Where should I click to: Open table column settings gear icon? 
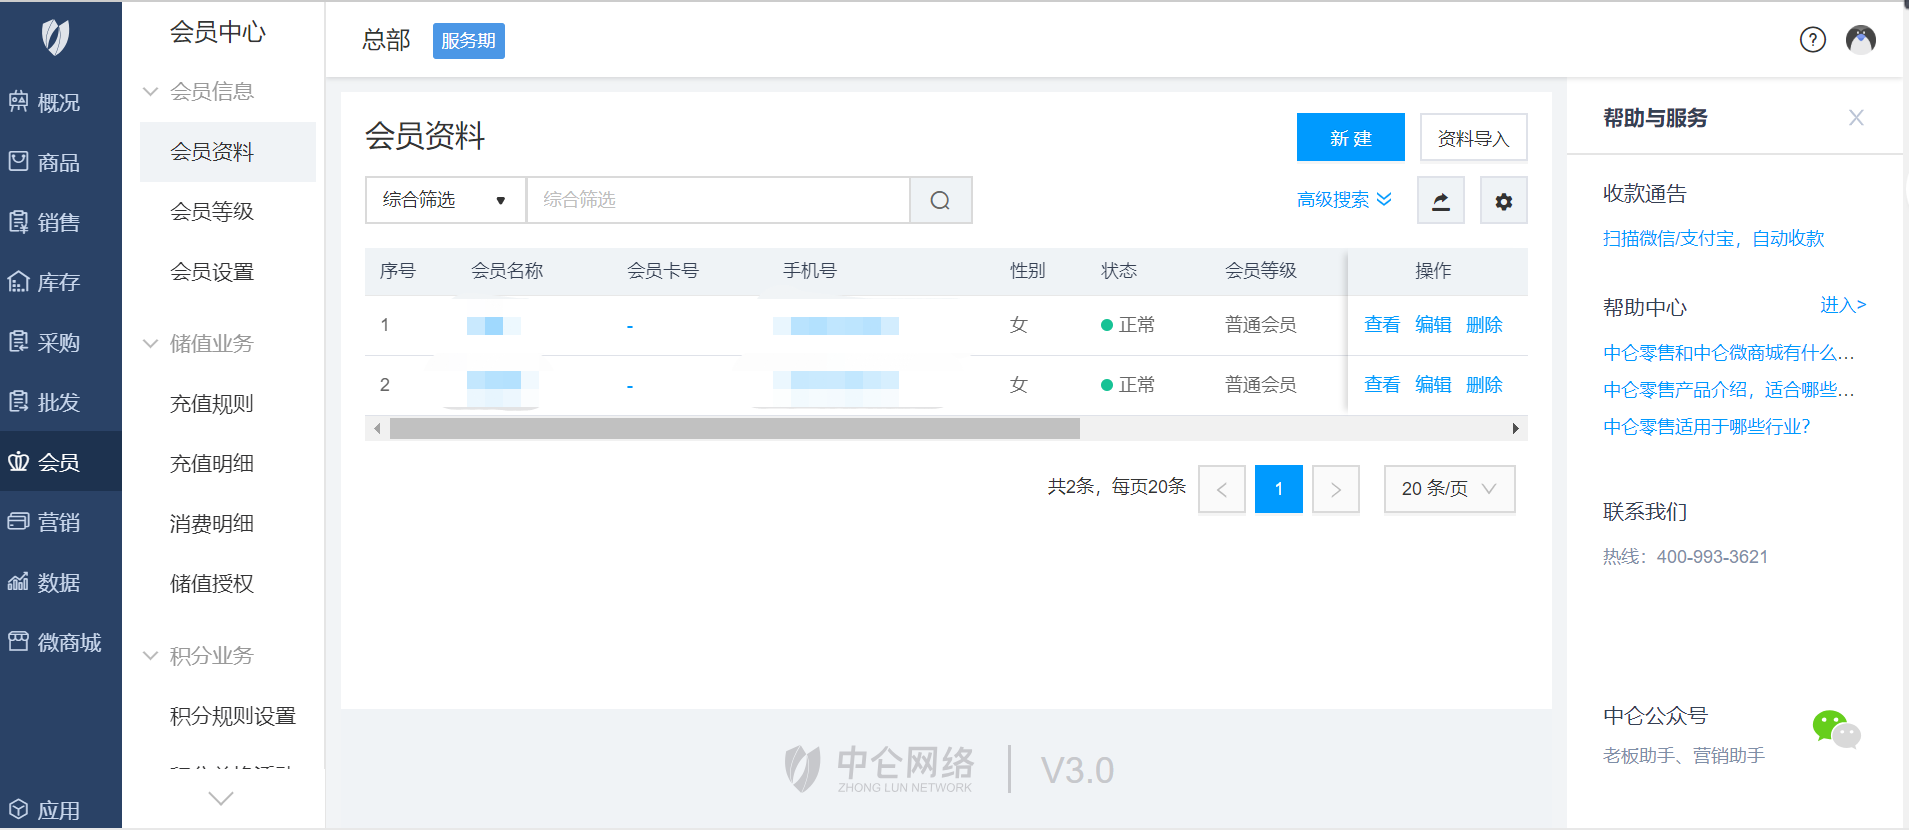coord(1503,201)
